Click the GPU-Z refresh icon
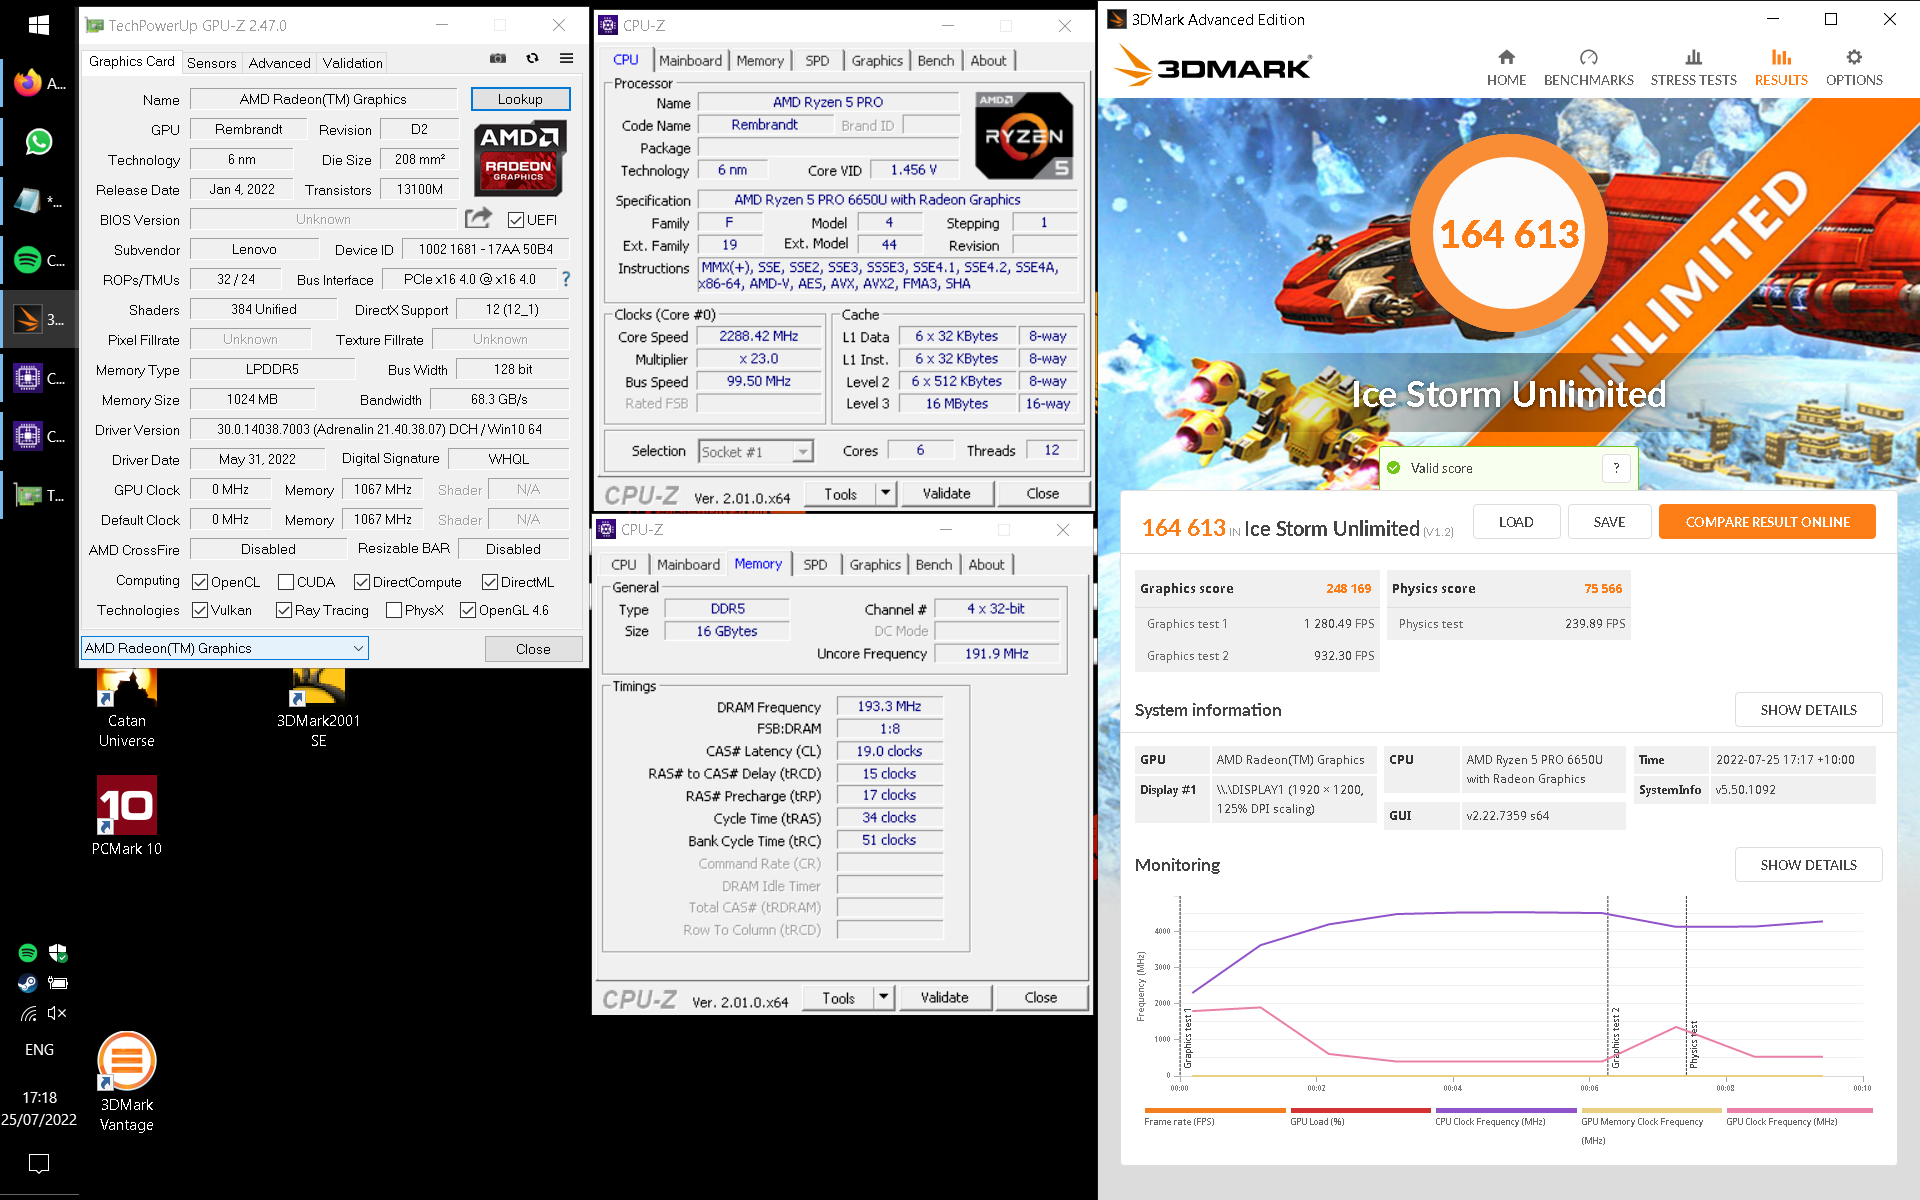This screenshot has height=1200, width=1920. 532,58
